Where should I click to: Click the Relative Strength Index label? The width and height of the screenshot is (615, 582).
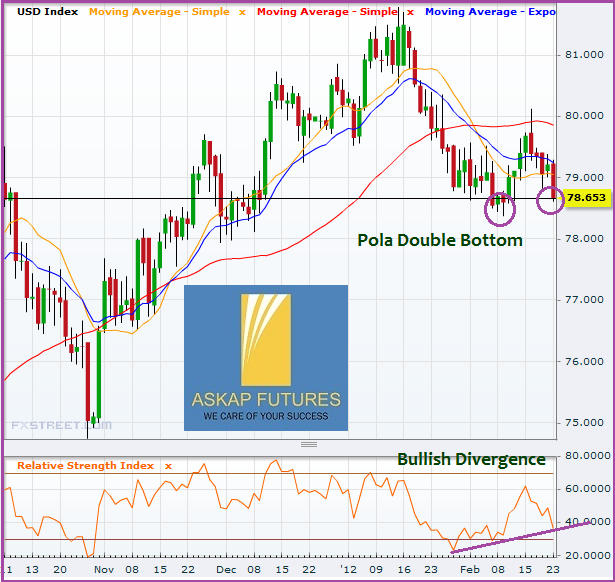tap(87, 466)
